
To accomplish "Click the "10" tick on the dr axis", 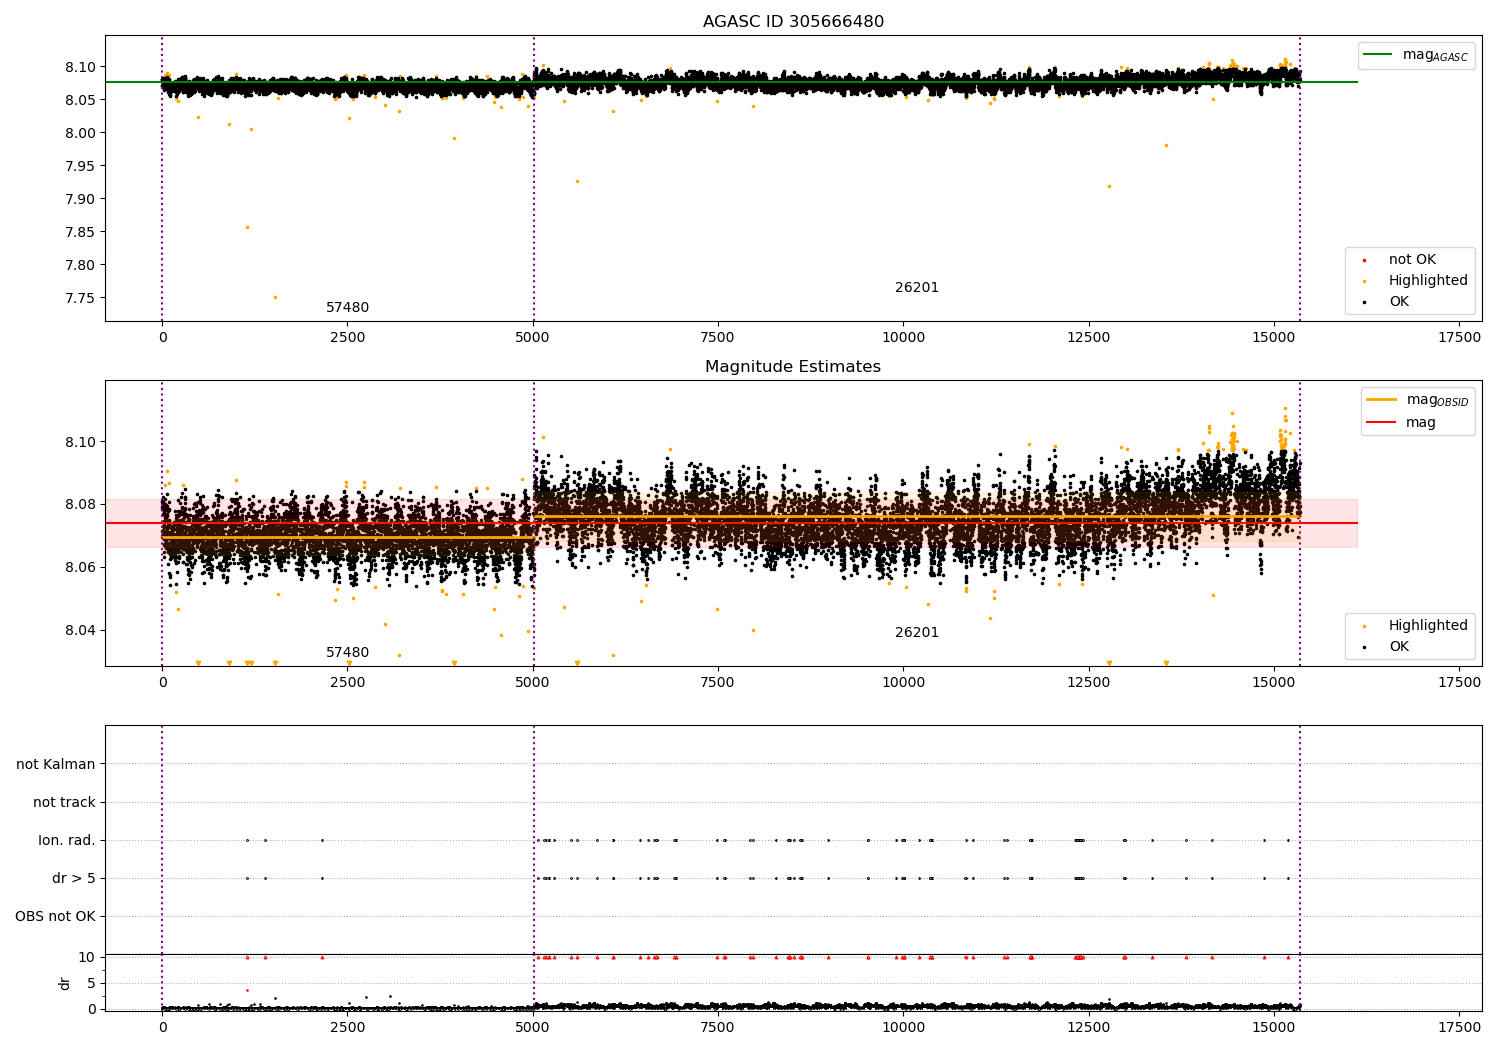I will click(87, 958).
